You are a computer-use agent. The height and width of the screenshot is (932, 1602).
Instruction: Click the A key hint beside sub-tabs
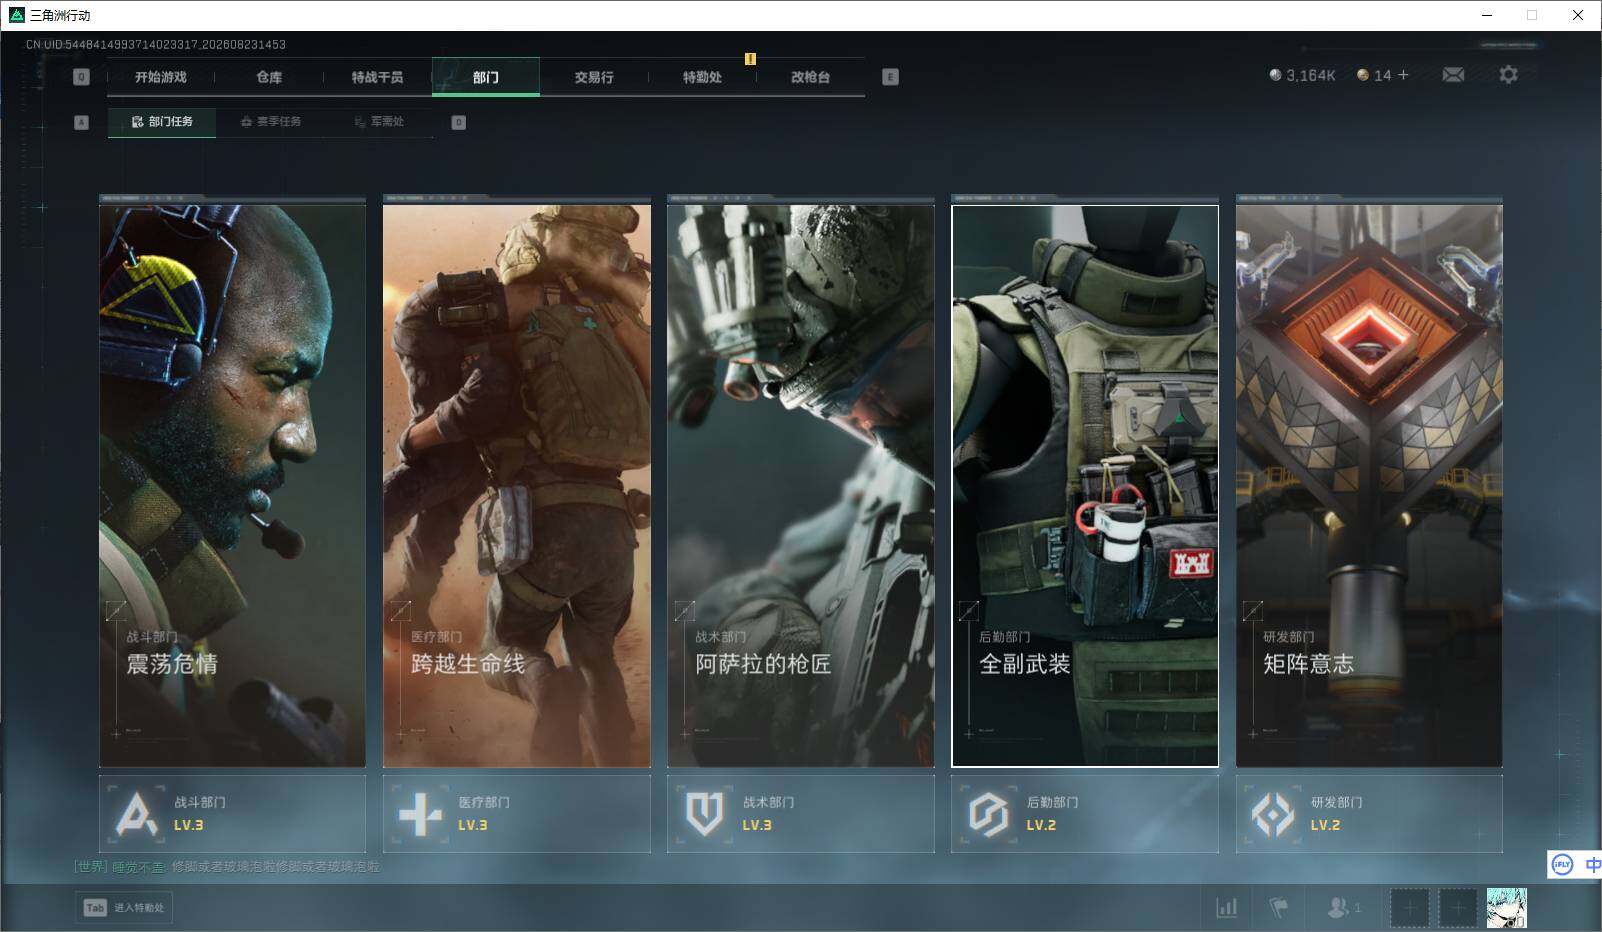coord(82,122)
